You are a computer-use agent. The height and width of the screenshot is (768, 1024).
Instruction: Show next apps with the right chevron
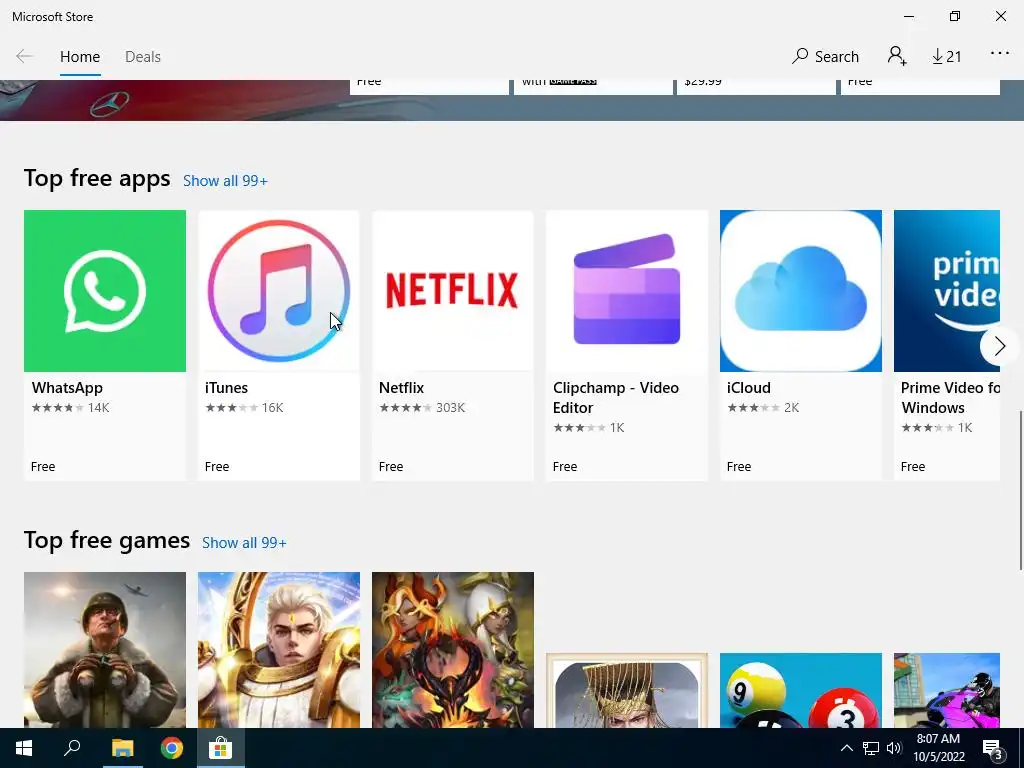[x=999, y=346]
